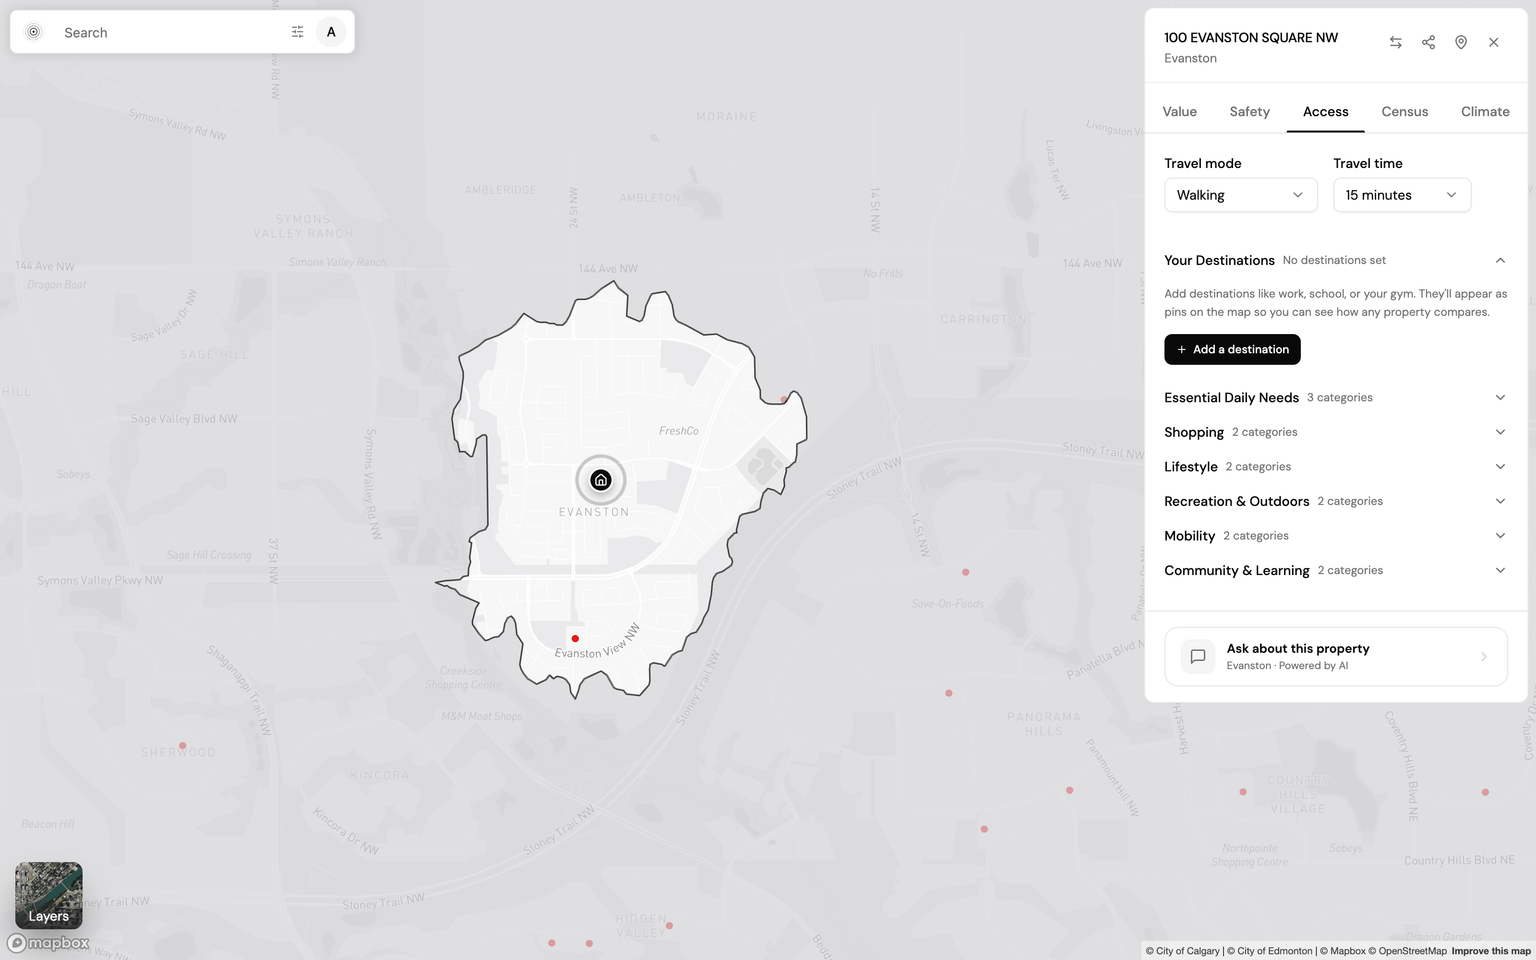The height and width of the screenshot is (960, 1536).
Task: Open the Travel time 15 minutes dropdown
Action: click(x=1402, y=195)
